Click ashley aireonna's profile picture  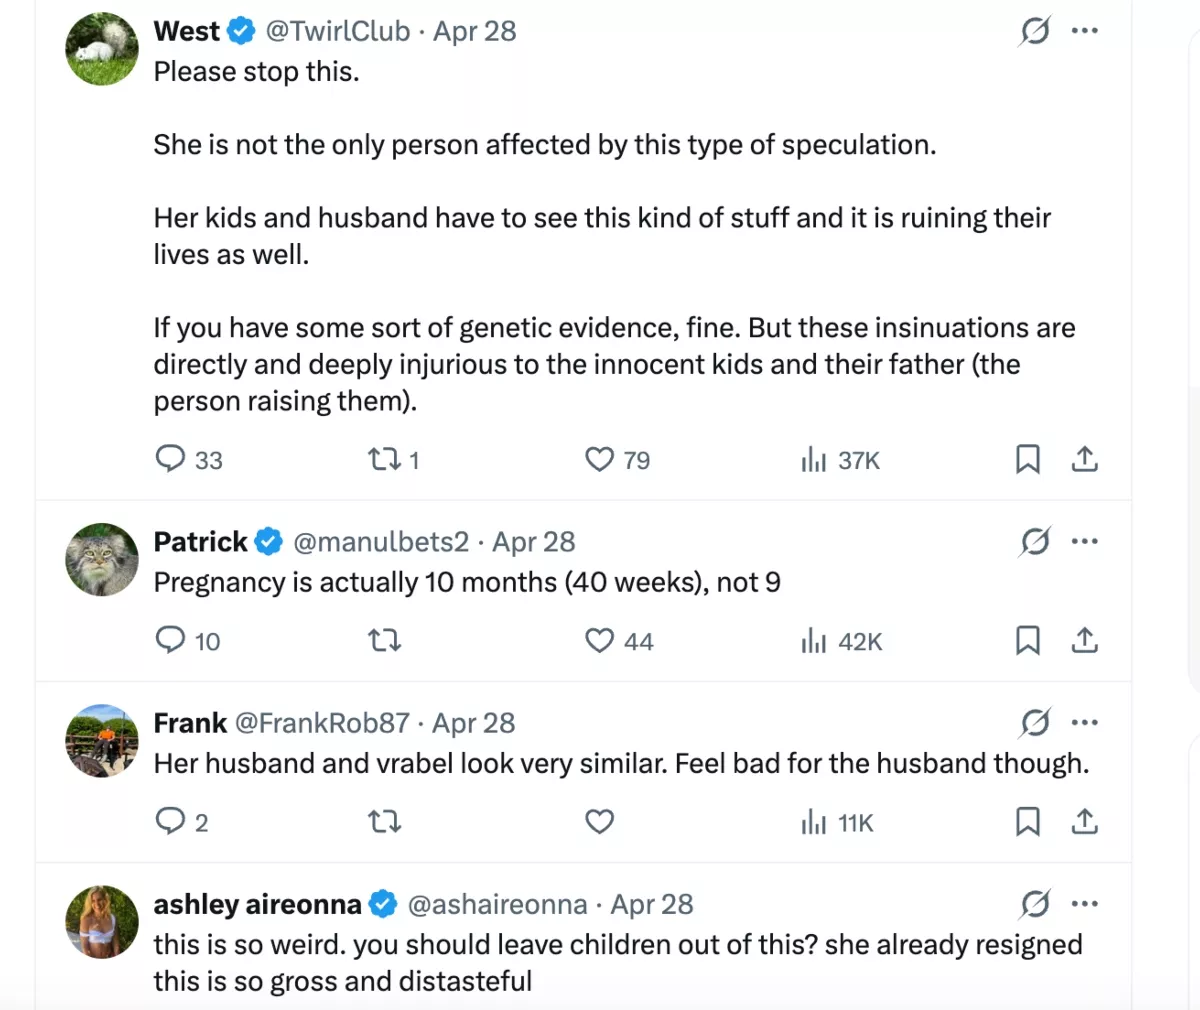(x=102, y=922)
